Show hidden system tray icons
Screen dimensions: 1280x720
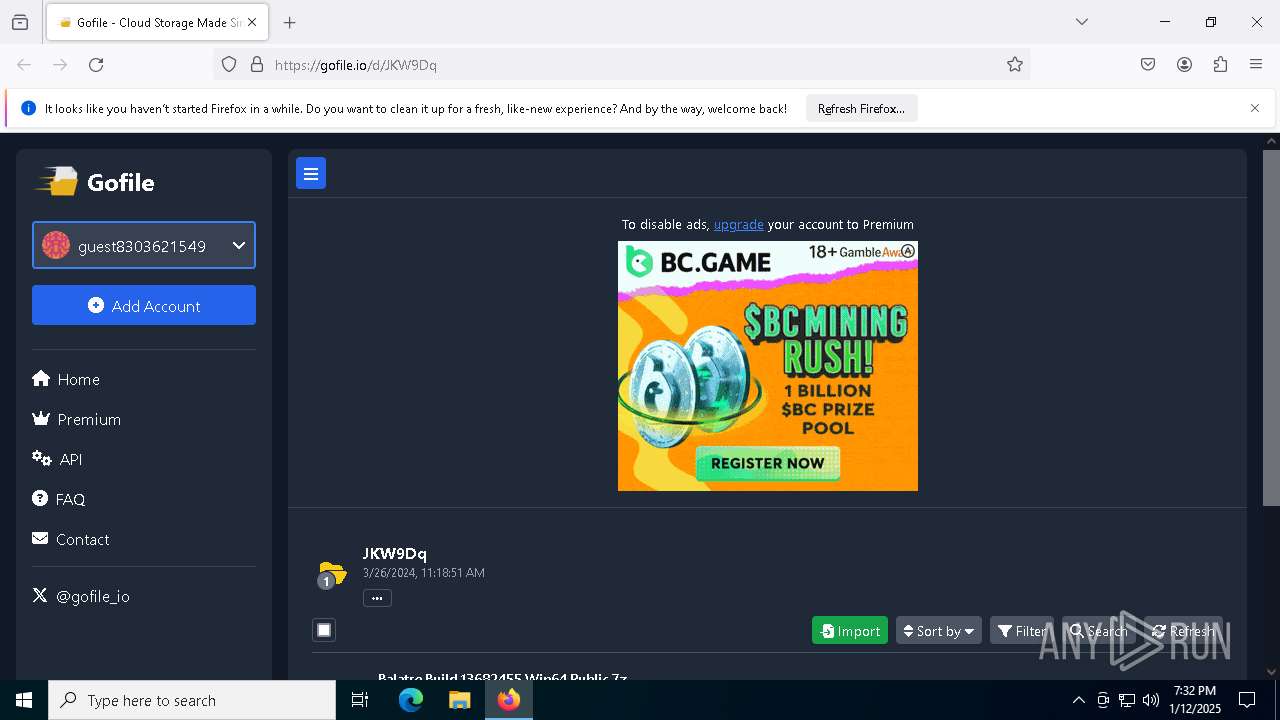click(x=1078, y=700)
